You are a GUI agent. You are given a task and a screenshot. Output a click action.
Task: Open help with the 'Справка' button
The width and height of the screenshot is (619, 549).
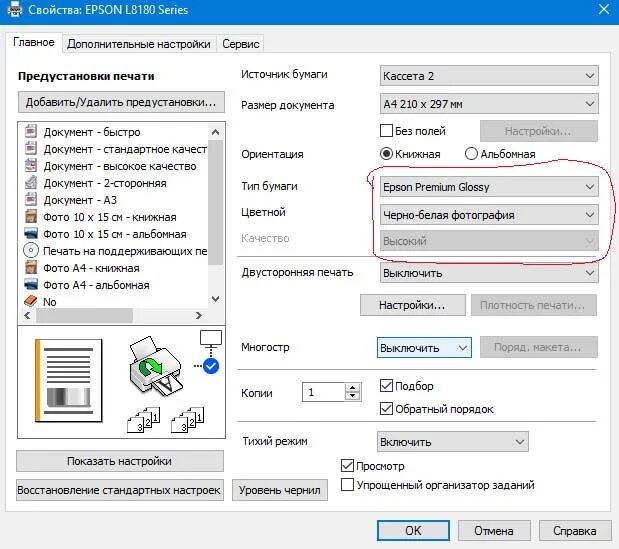click(574, 530)
